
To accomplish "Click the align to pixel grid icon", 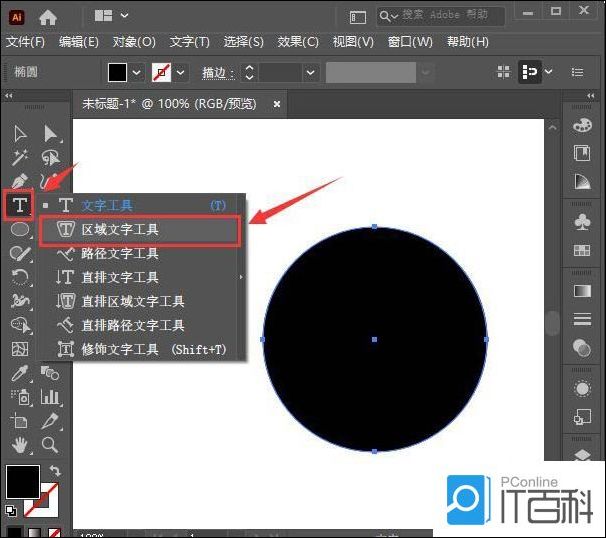I will [503, 72].
